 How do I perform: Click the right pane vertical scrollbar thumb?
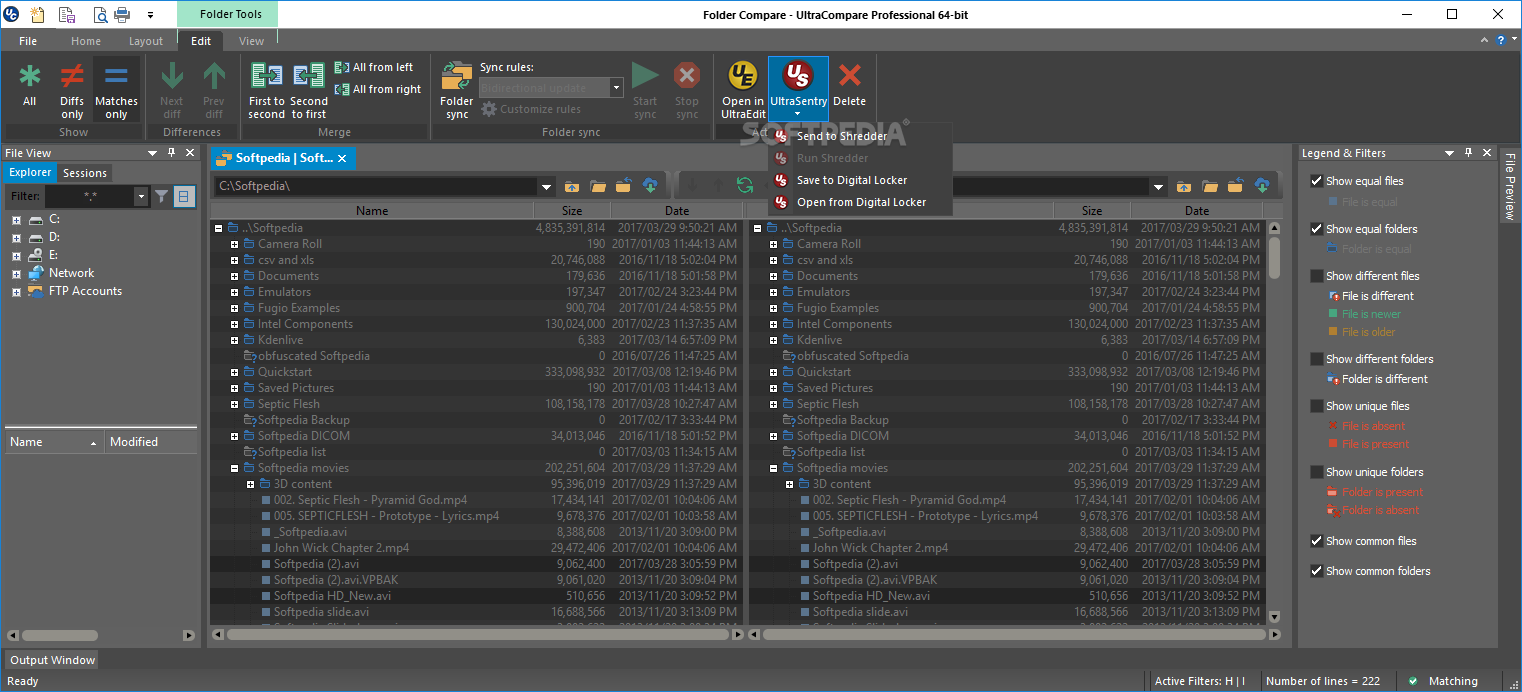[1274, 257]
